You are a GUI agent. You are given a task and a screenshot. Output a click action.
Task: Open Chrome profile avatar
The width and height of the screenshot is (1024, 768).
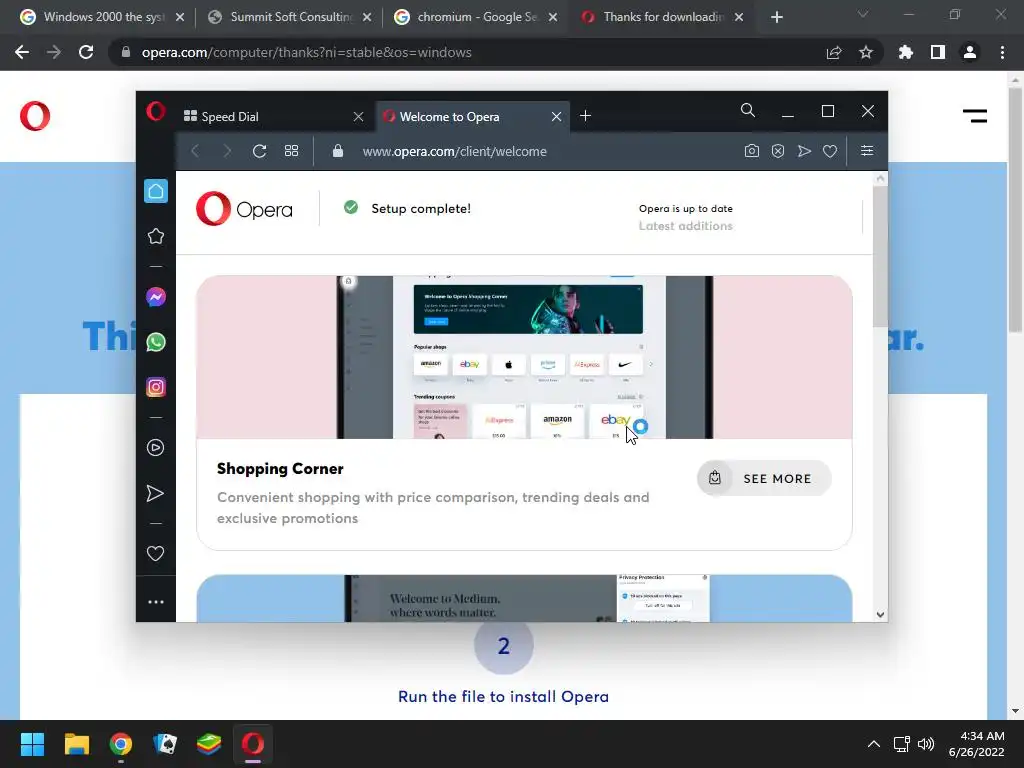click(x=970, y=52)
